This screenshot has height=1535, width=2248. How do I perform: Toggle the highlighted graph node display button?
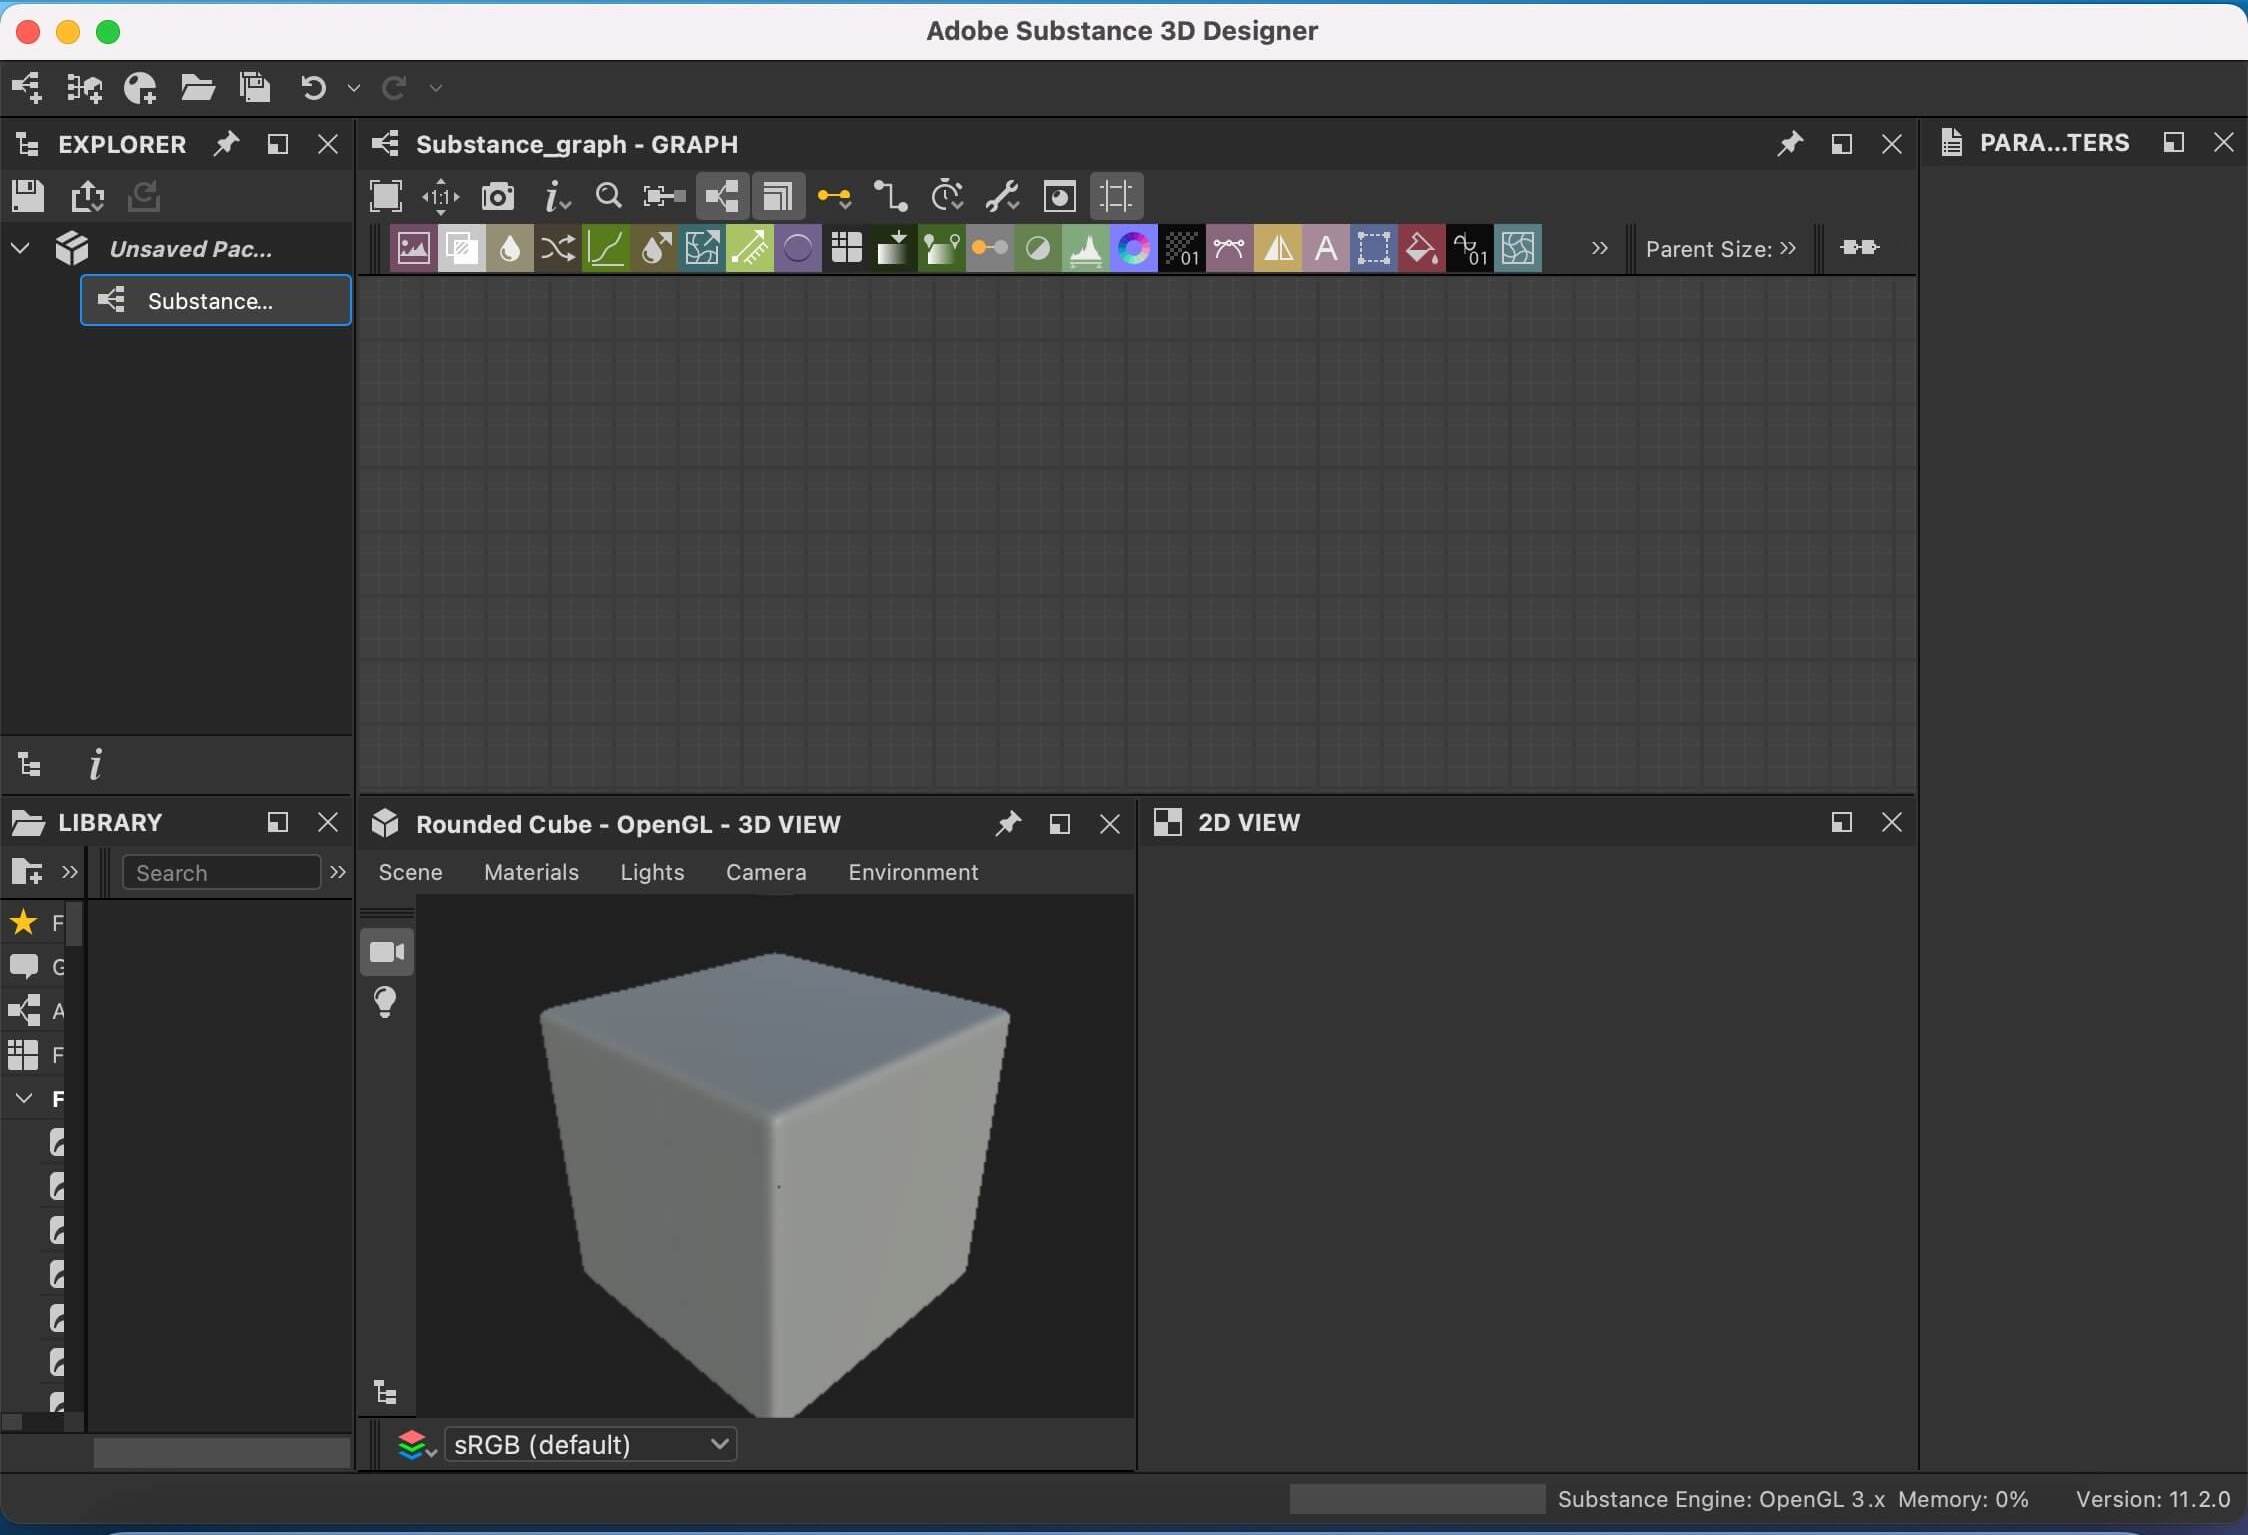click(722, 196)
